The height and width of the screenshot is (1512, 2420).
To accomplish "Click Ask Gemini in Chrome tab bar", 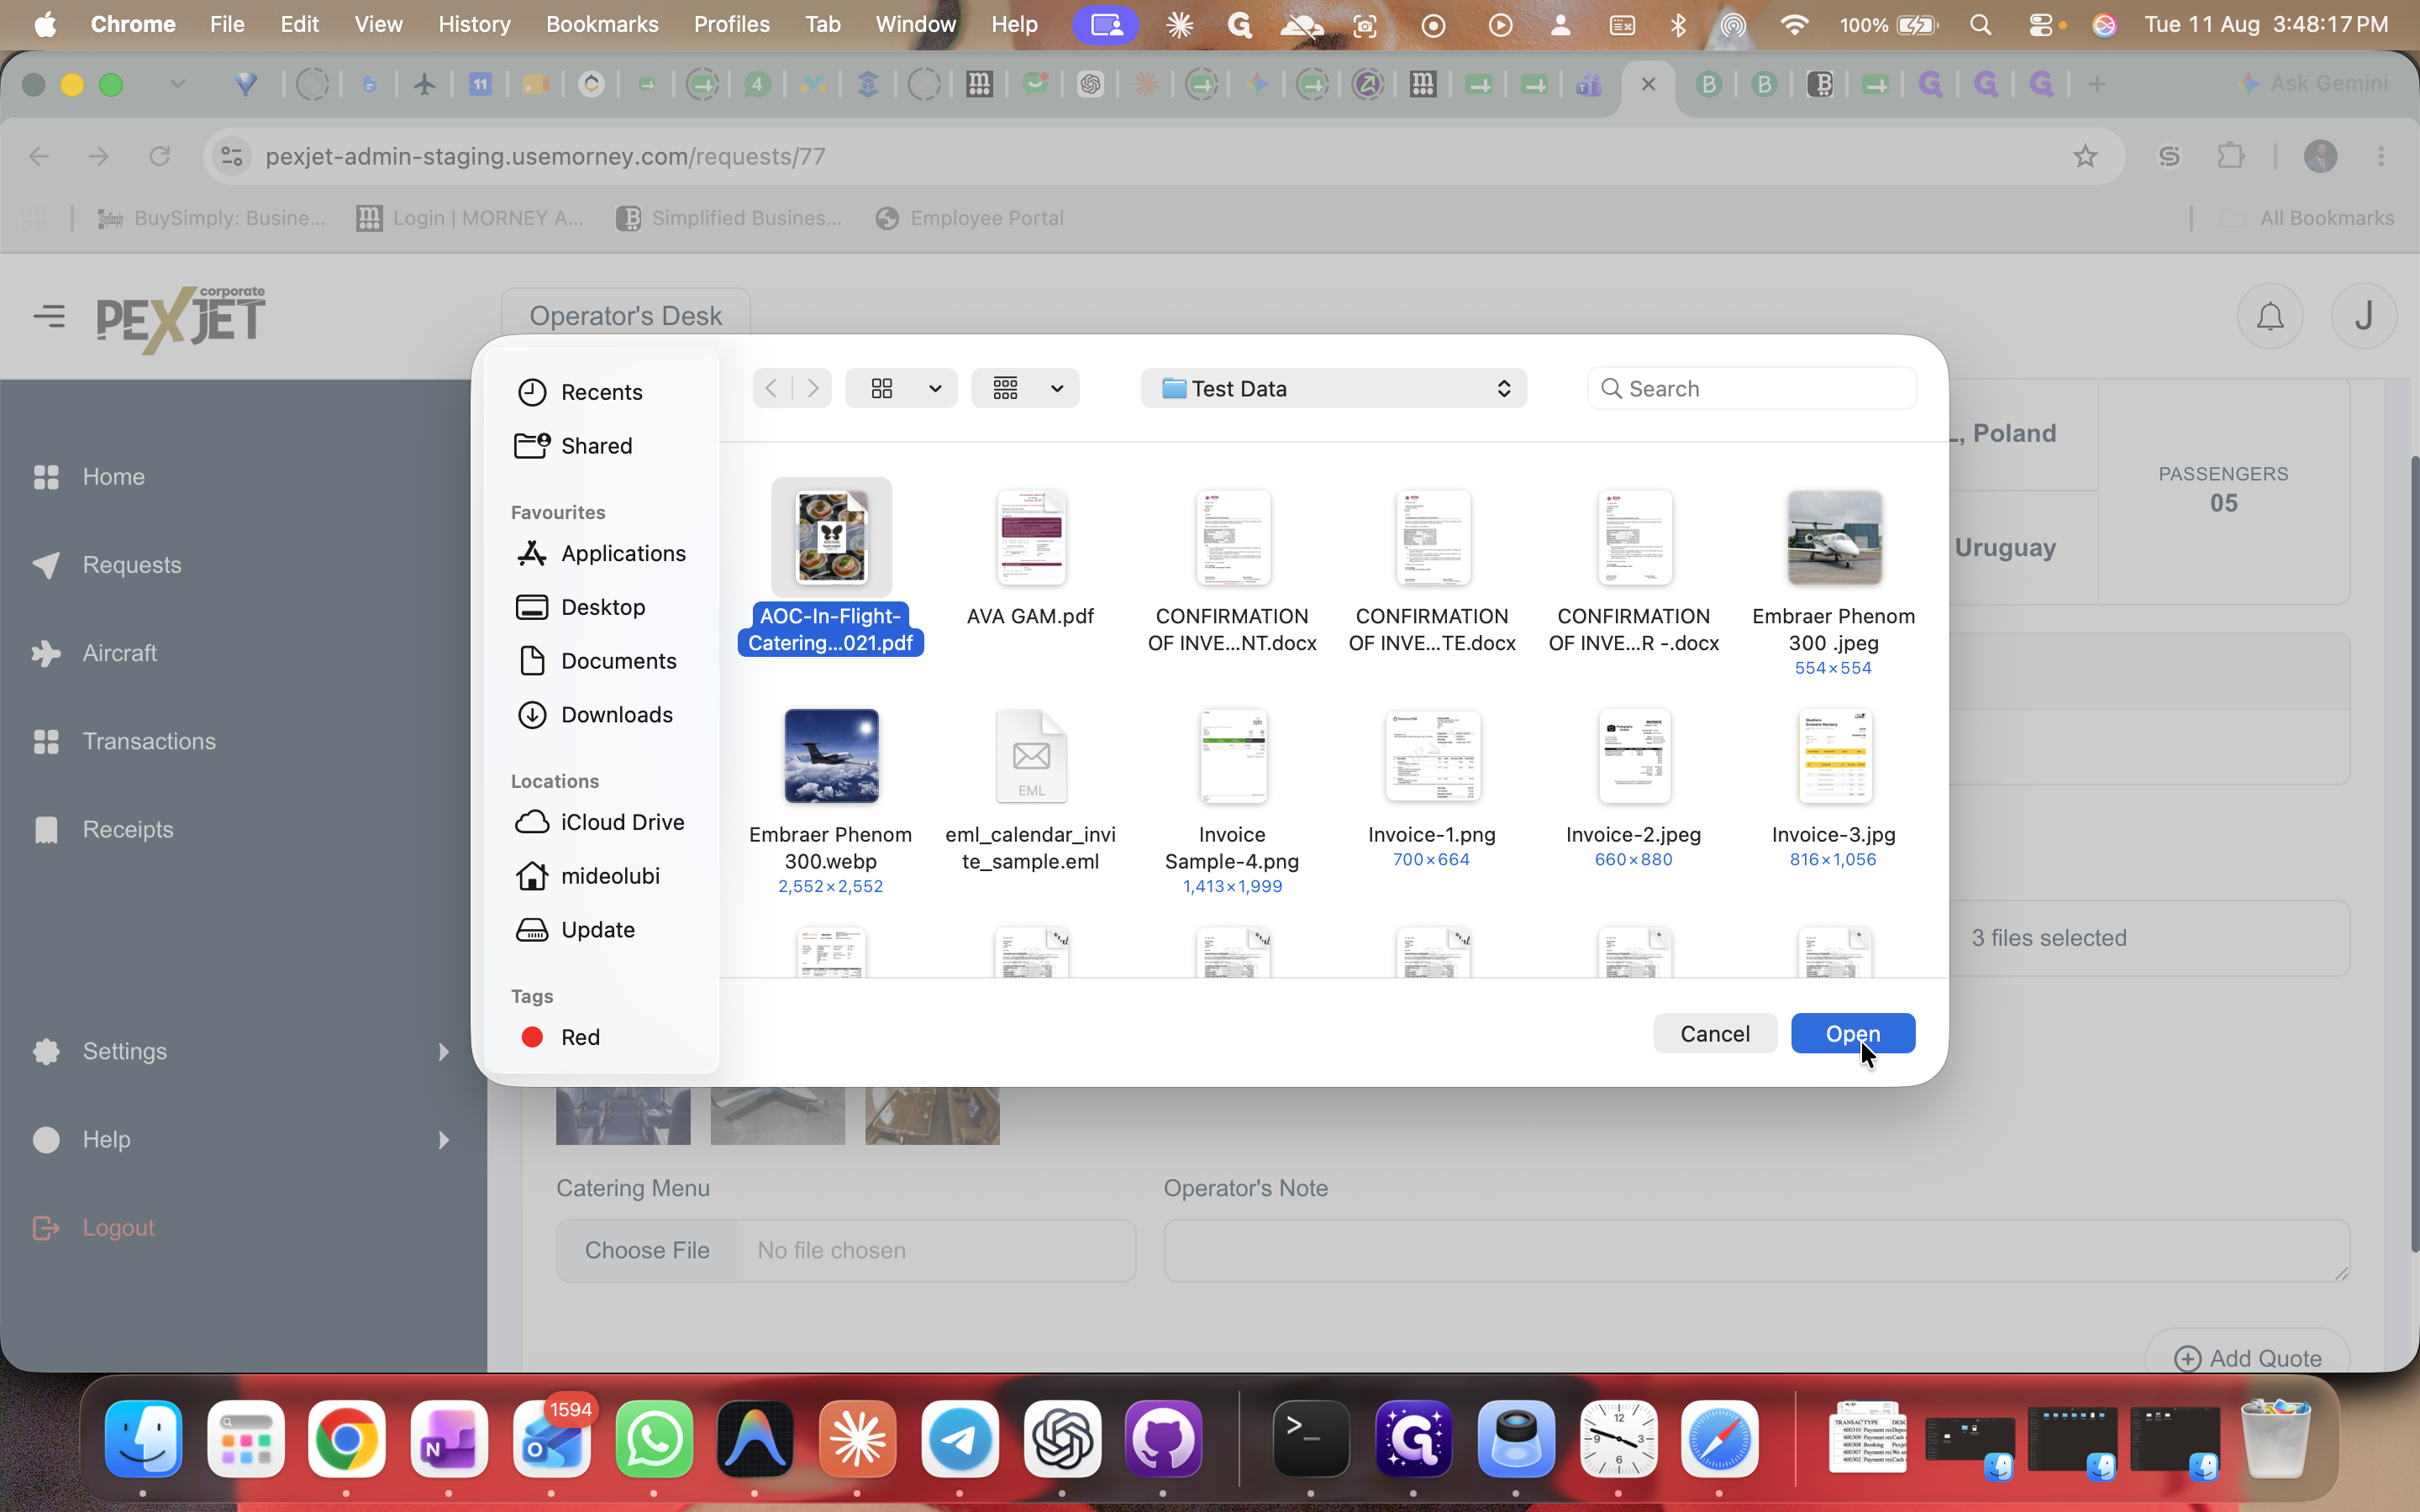I will click(x=2312, y=84).
